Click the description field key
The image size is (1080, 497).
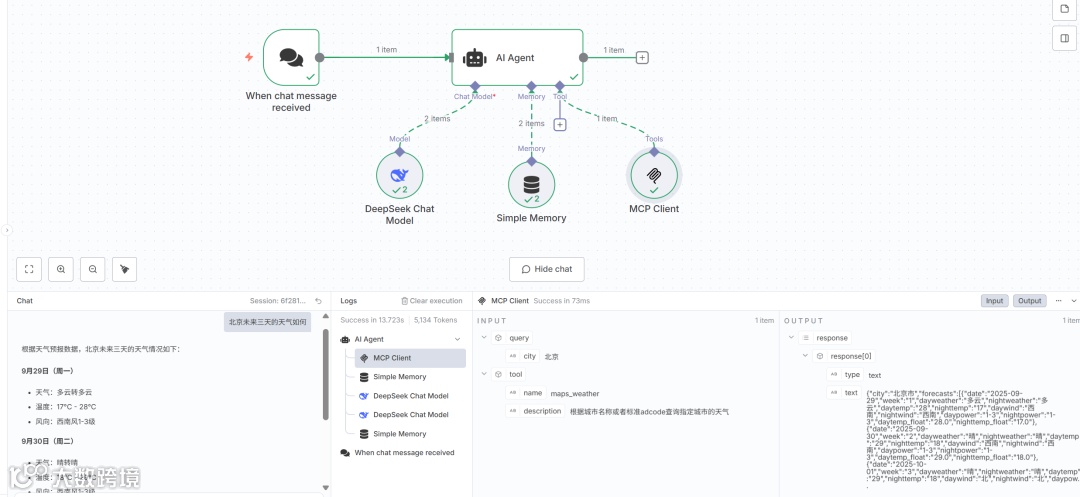click(542, 411)
